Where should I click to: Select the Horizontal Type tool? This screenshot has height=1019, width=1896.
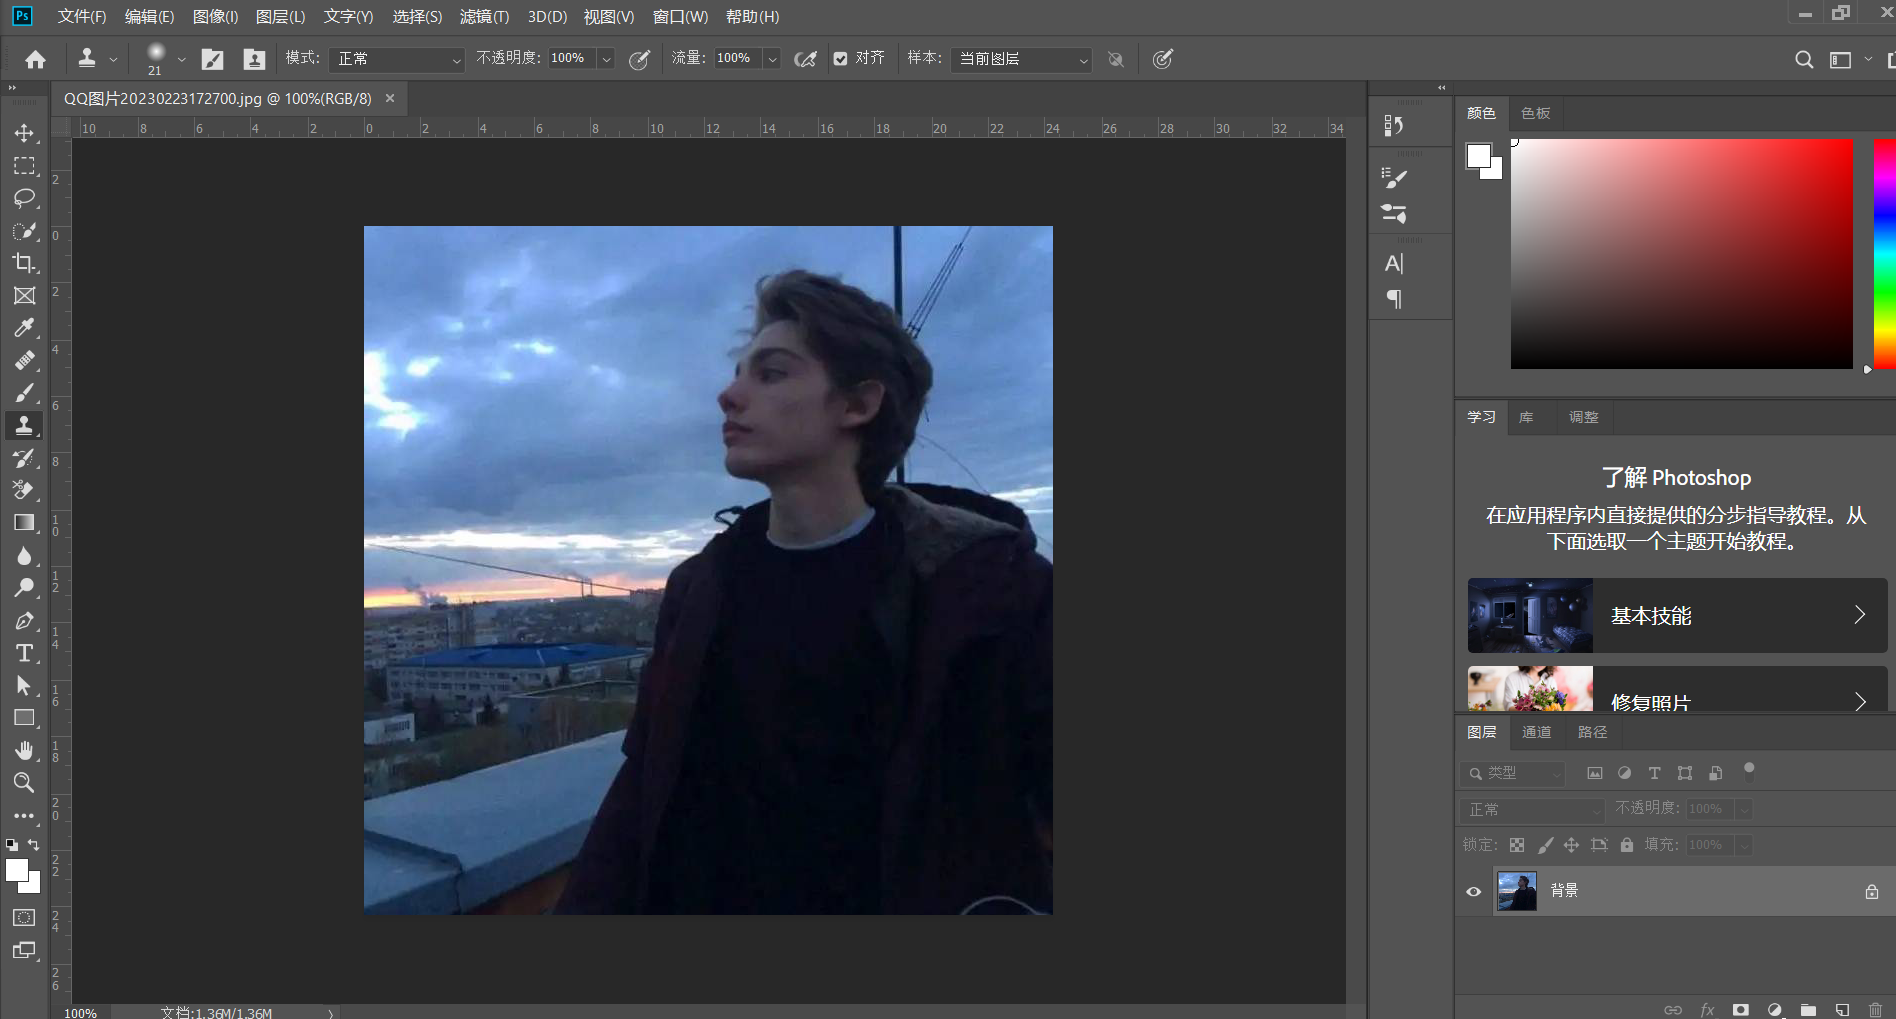24,653
